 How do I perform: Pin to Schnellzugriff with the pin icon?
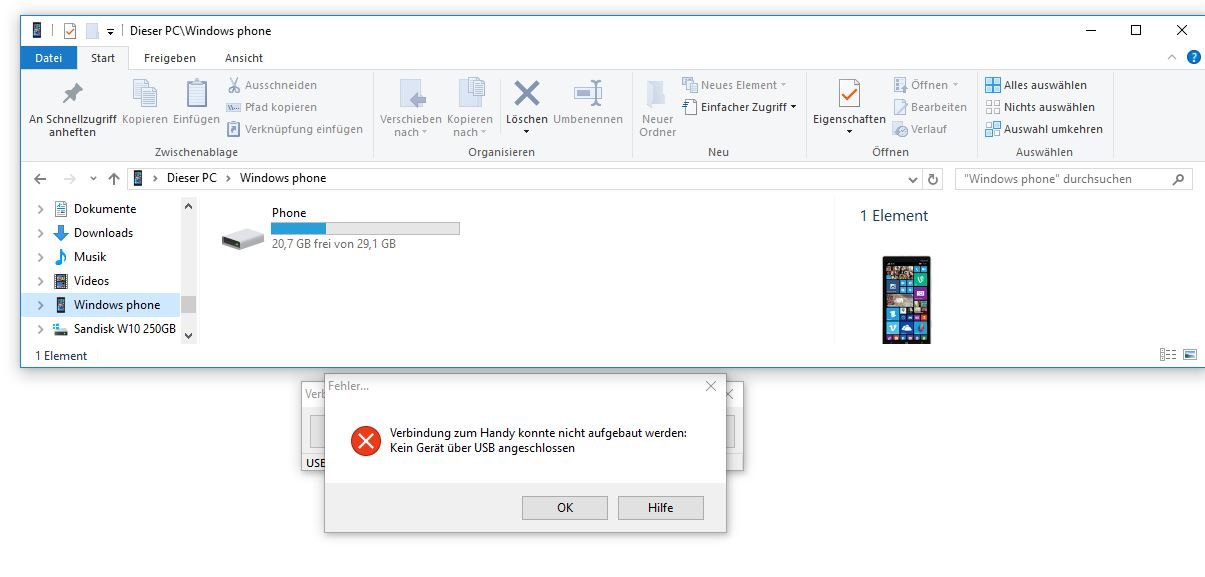[x=72, y=94]
